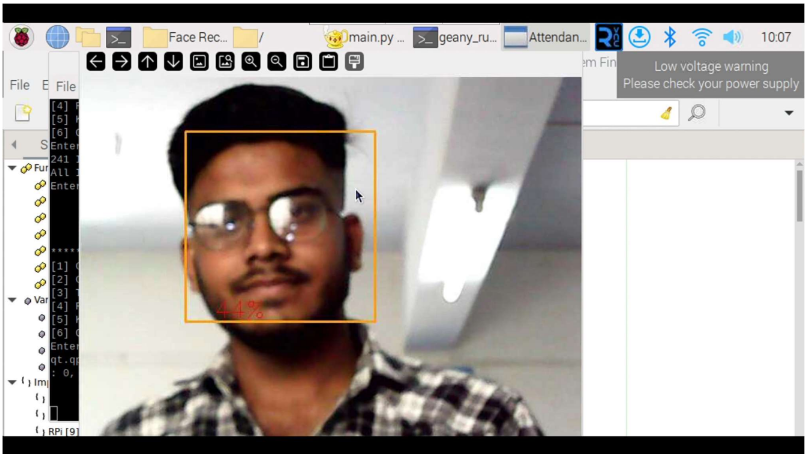Launch the terminal from the taskbar
Viewport: 808px width, 454px height.
[x=119, y=37]
